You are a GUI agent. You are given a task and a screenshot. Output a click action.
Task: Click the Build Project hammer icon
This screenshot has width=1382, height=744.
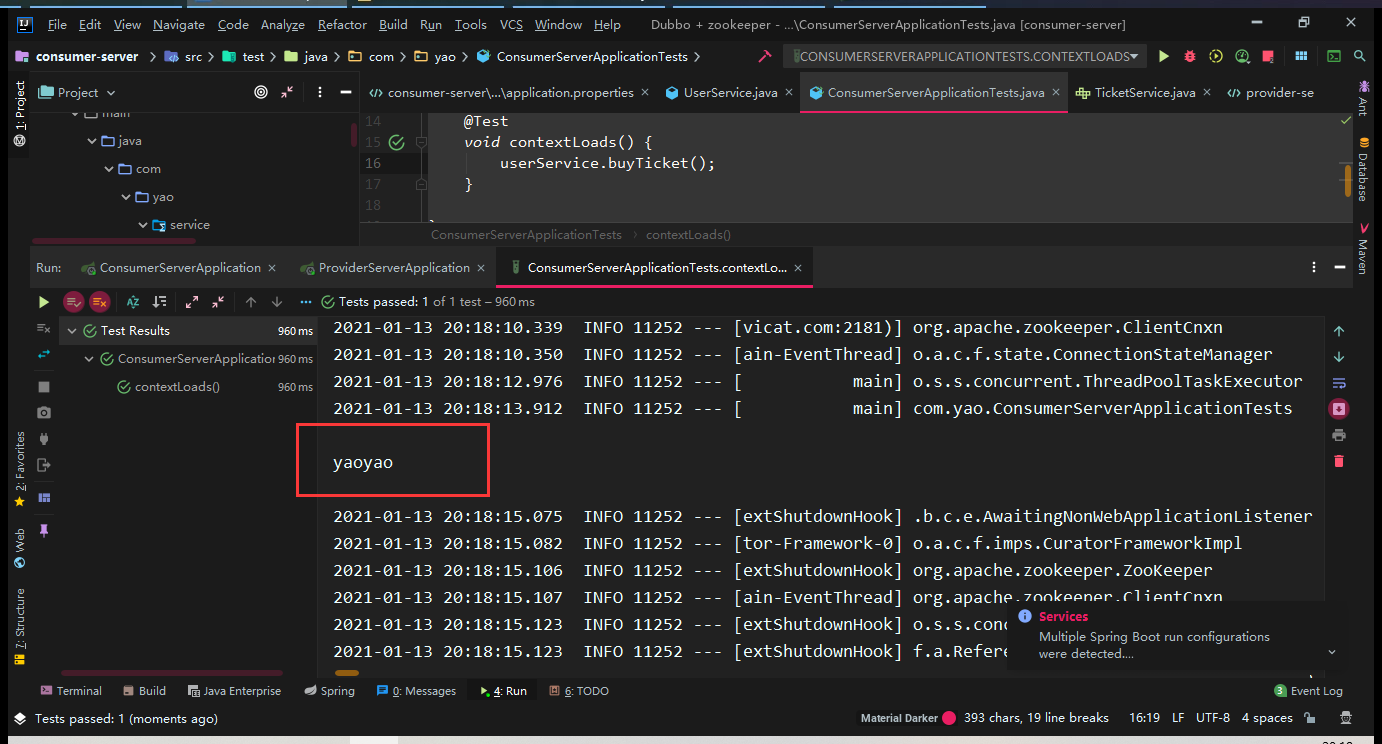[x=765, y=57]
